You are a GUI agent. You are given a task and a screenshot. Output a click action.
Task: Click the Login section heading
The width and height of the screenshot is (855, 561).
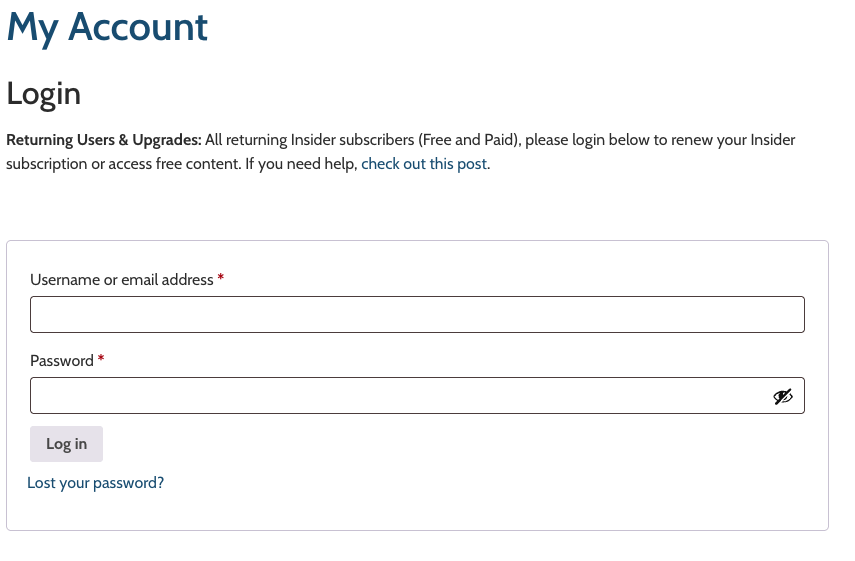click(43, 94)
